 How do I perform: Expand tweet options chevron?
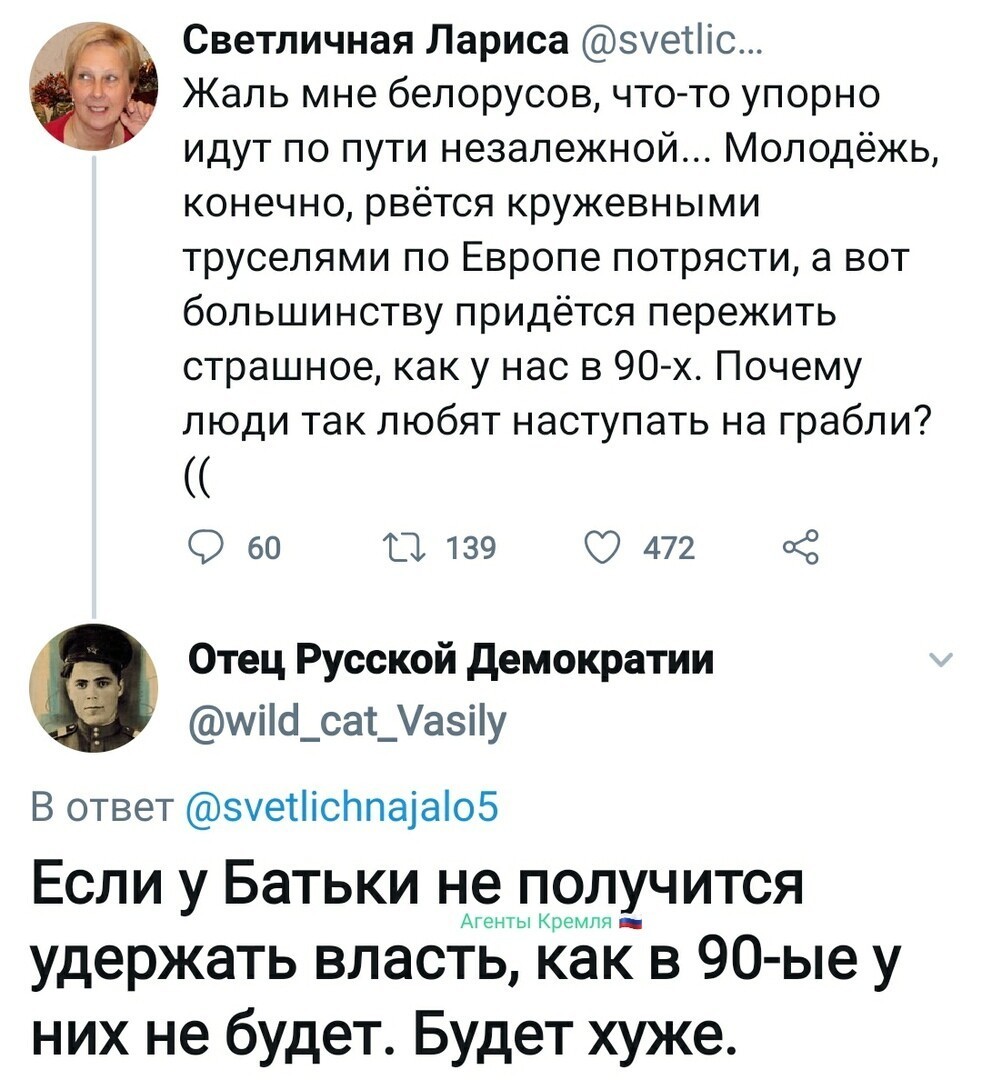click(x=941, y=659)
